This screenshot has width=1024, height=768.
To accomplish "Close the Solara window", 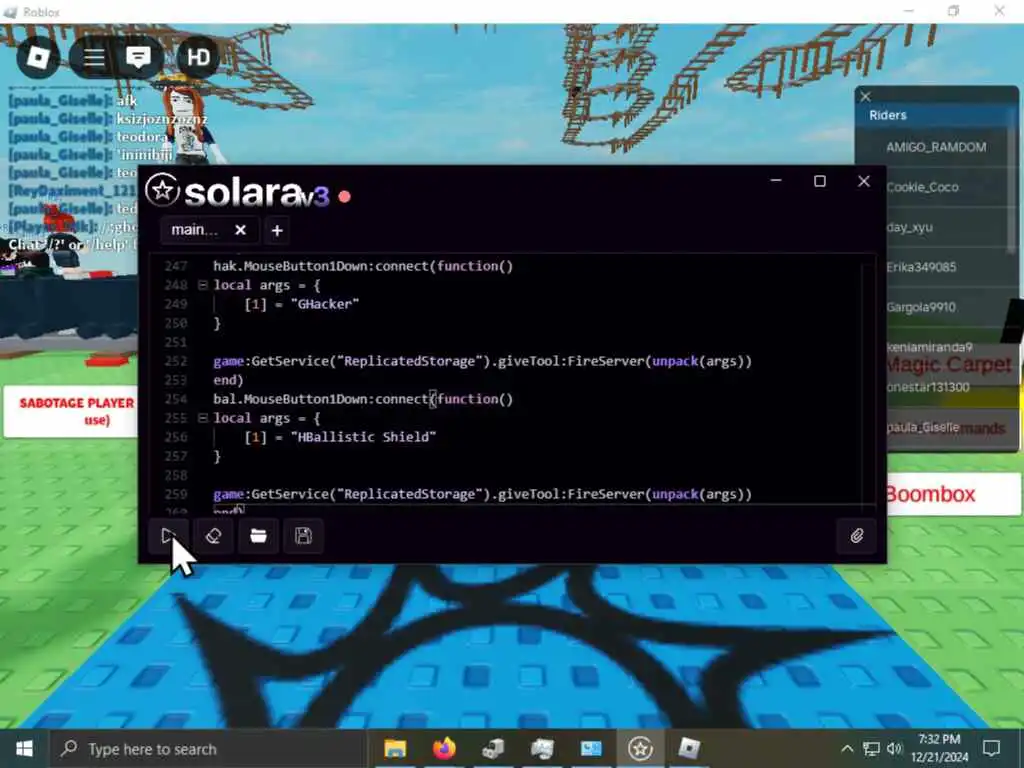I will [863, 181].
